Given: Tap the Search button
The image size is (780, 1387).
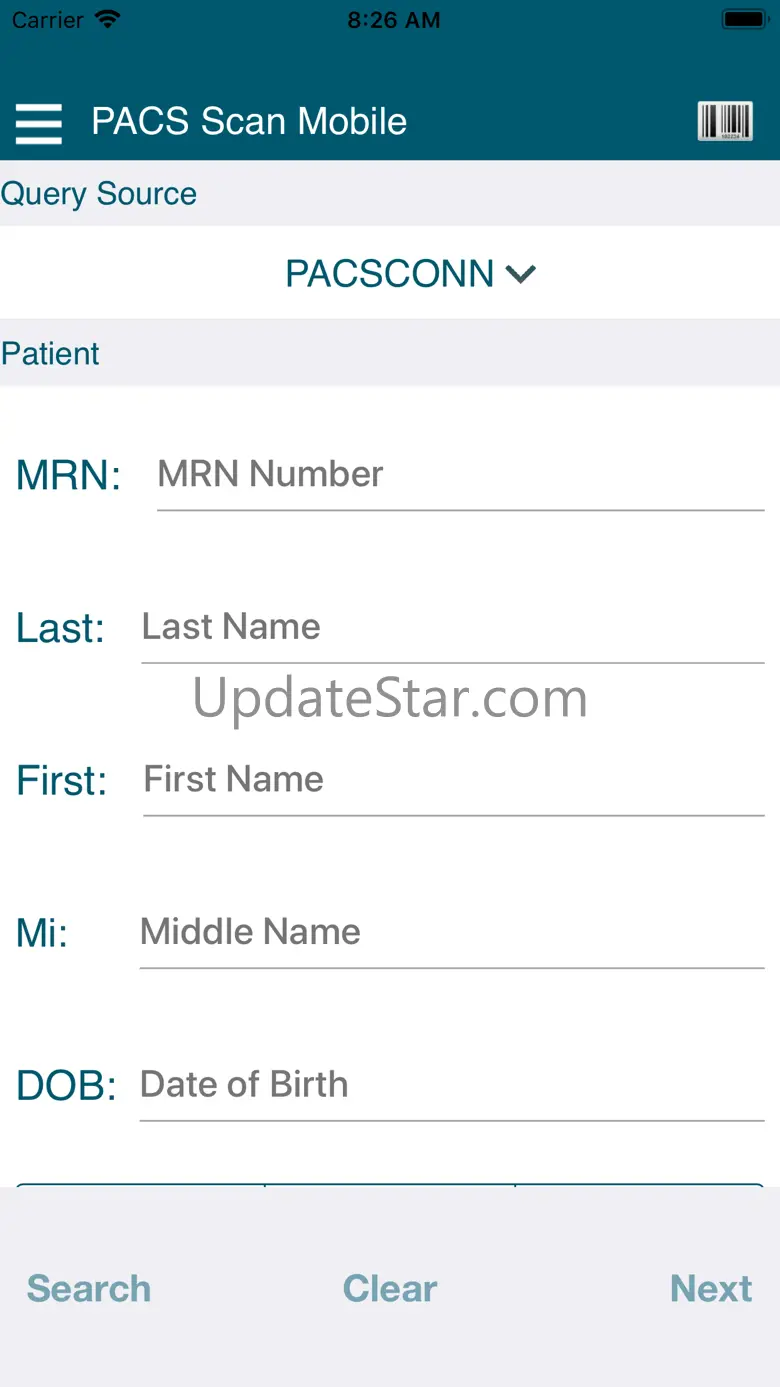Looking at the screenshot, I should [x=89, y=1288].
